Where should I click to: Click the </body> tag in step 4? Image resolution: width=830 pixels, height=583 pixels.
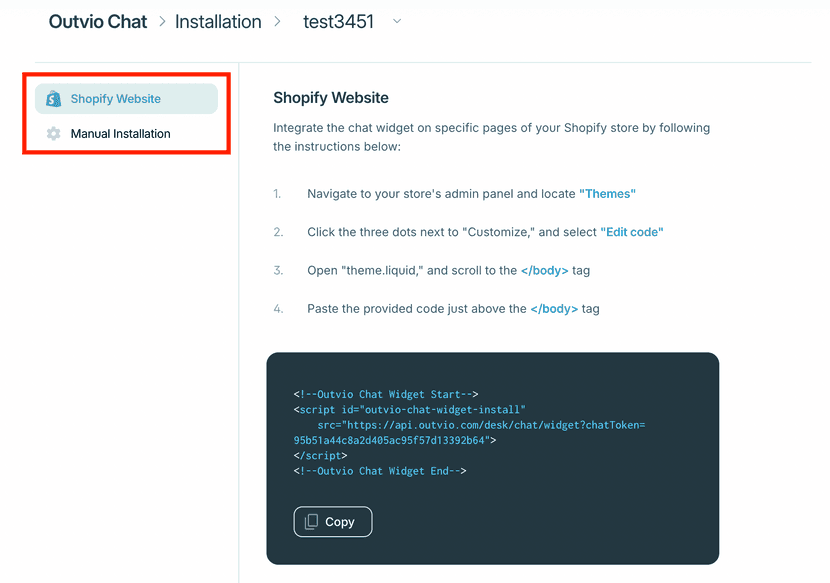point(554,309)
